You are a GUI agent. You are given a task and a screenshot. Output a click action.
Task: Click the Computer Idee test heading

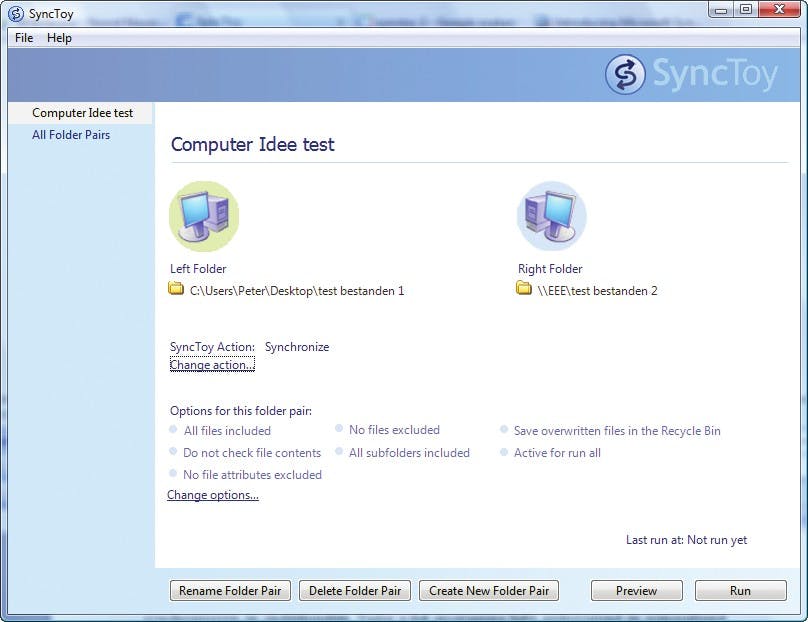[252, 144]
